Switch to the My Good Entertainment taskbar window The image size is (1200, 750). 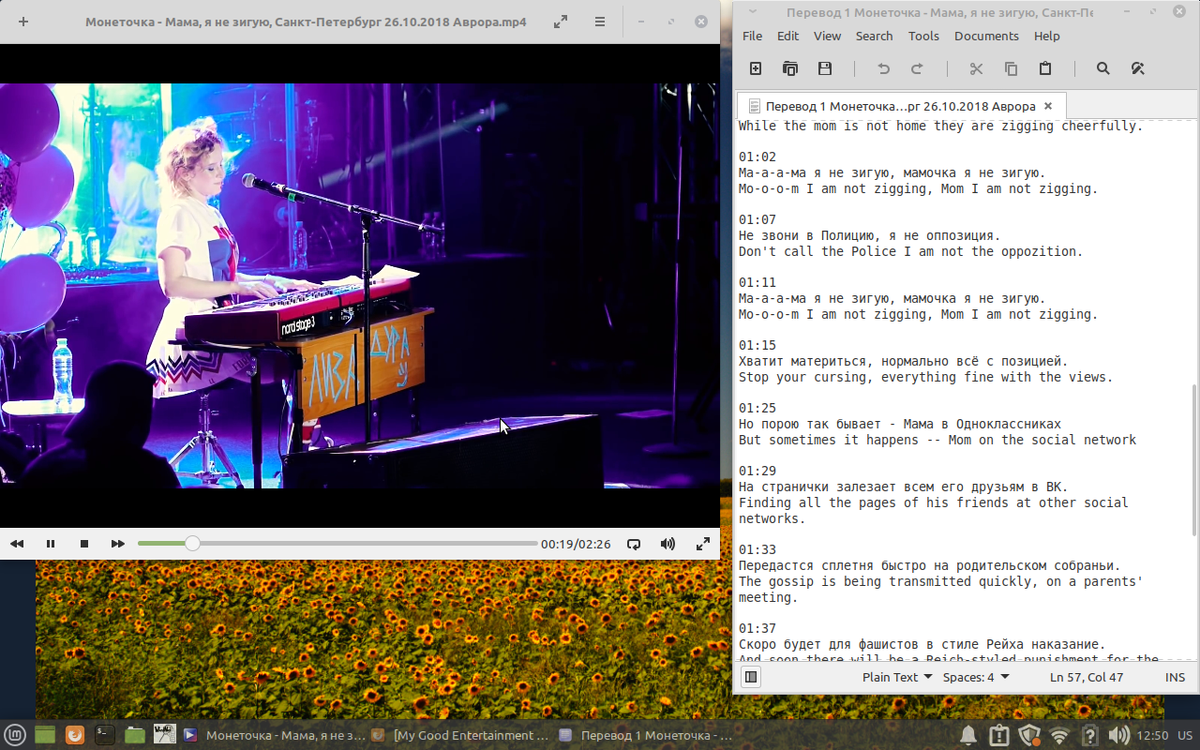460,735
